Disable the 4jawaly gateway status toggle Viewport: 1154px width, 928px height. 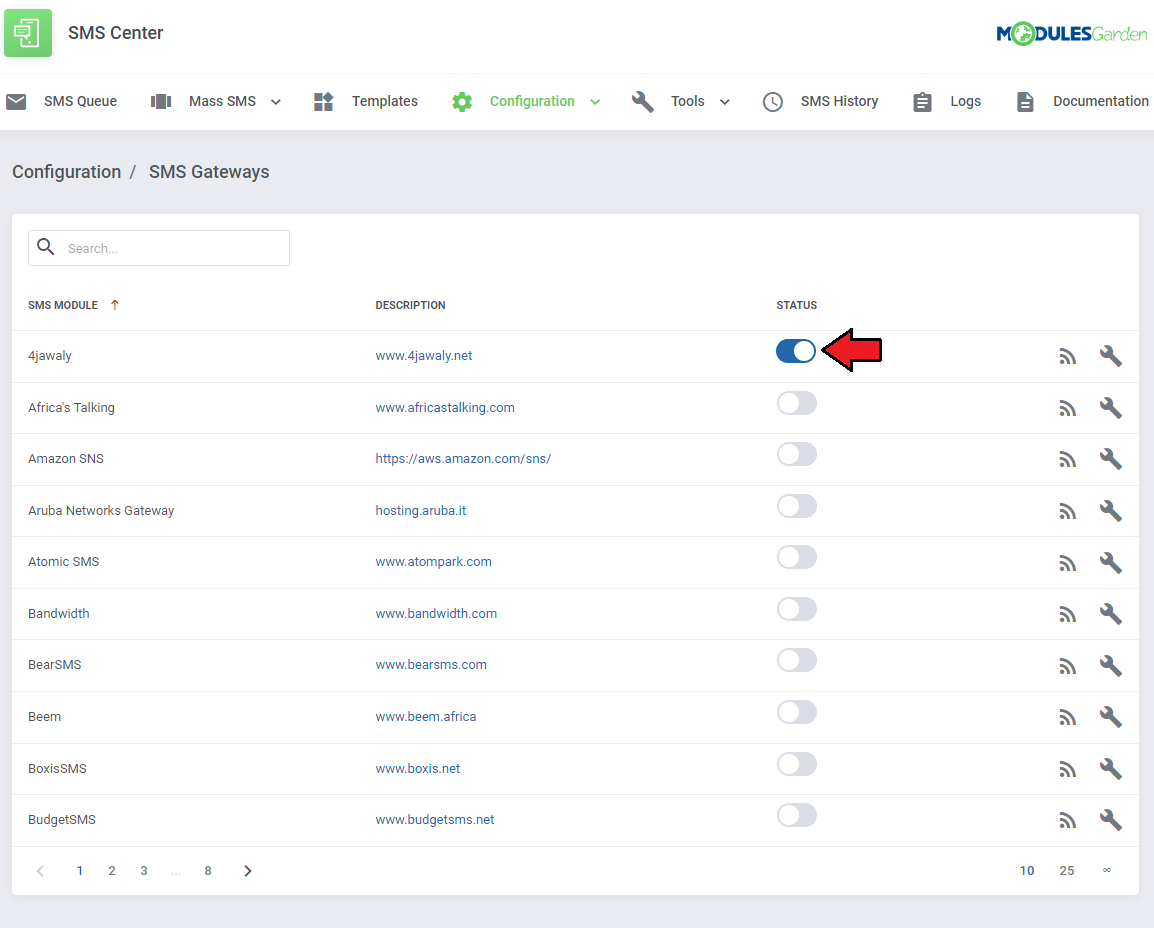click(x=796, y=351)
